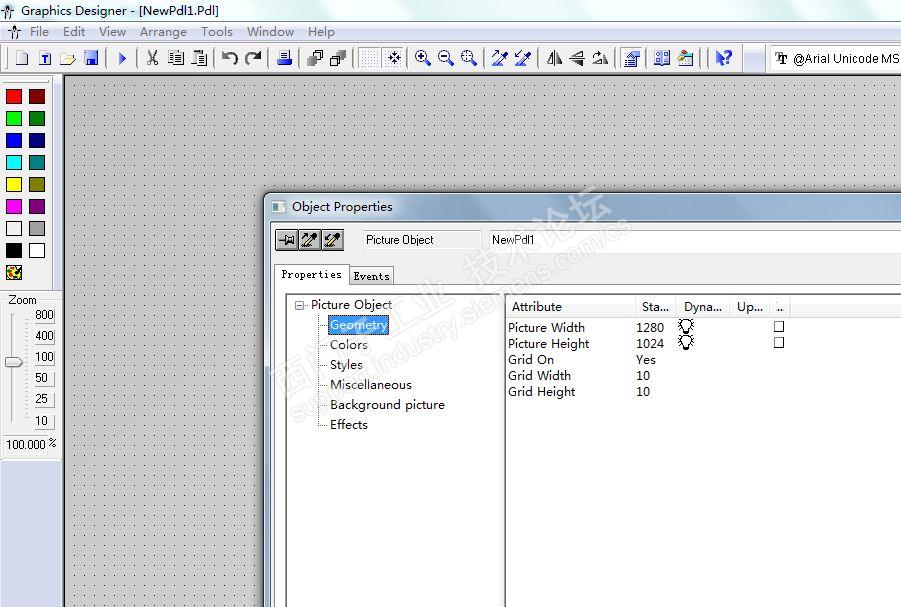Switch to the Events tab
901x607 pixels.
click(371, 276)
